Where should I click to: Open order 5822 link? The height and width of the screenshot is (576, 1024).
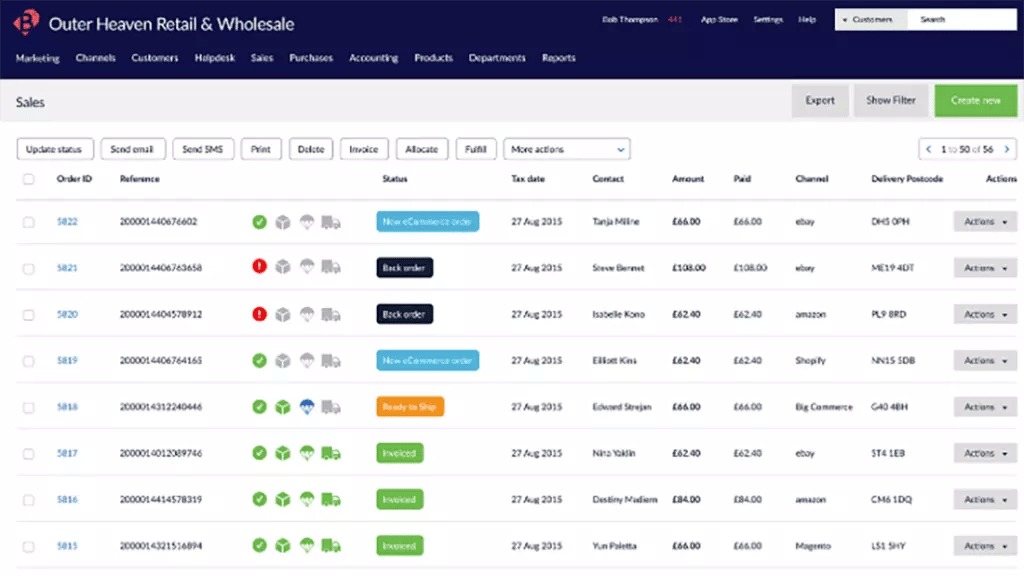67,222
